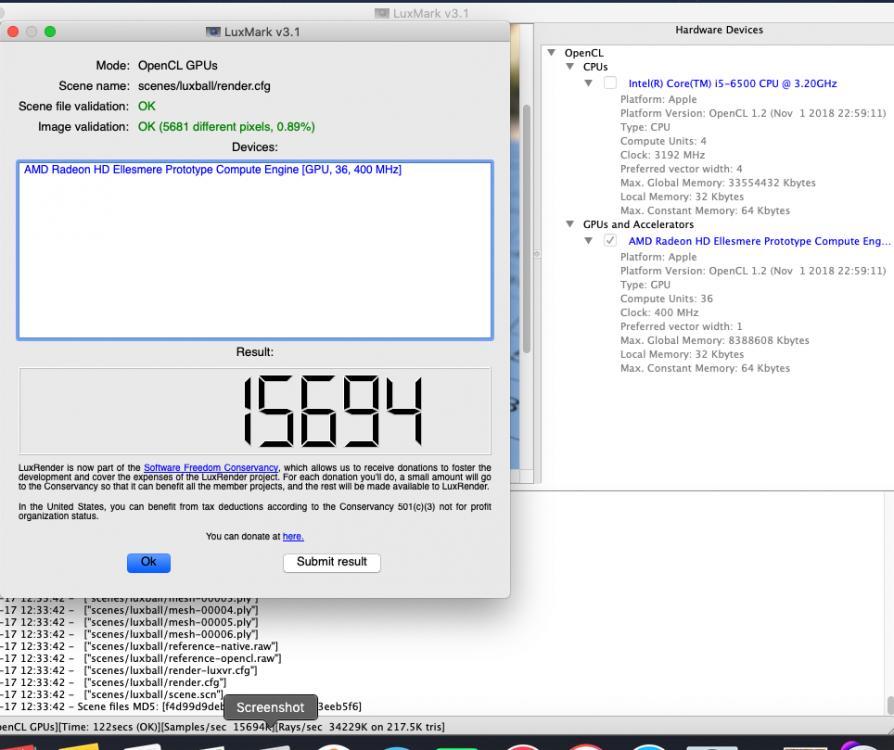Open the Software Freedom Conservancy link
The width and height of the screenshot is (894, 750).
click(210, 468)
